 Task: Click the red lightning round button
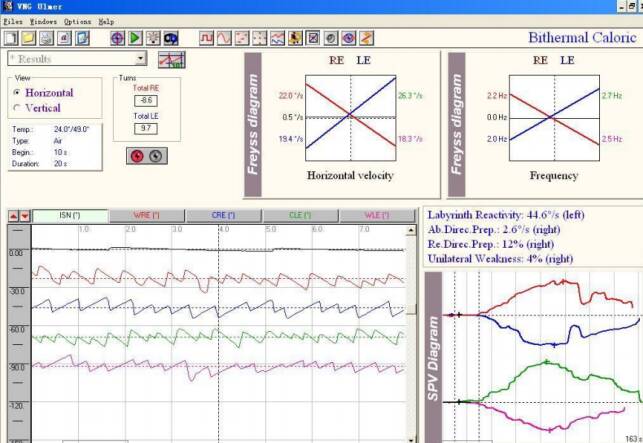click(x=137, y=155)
